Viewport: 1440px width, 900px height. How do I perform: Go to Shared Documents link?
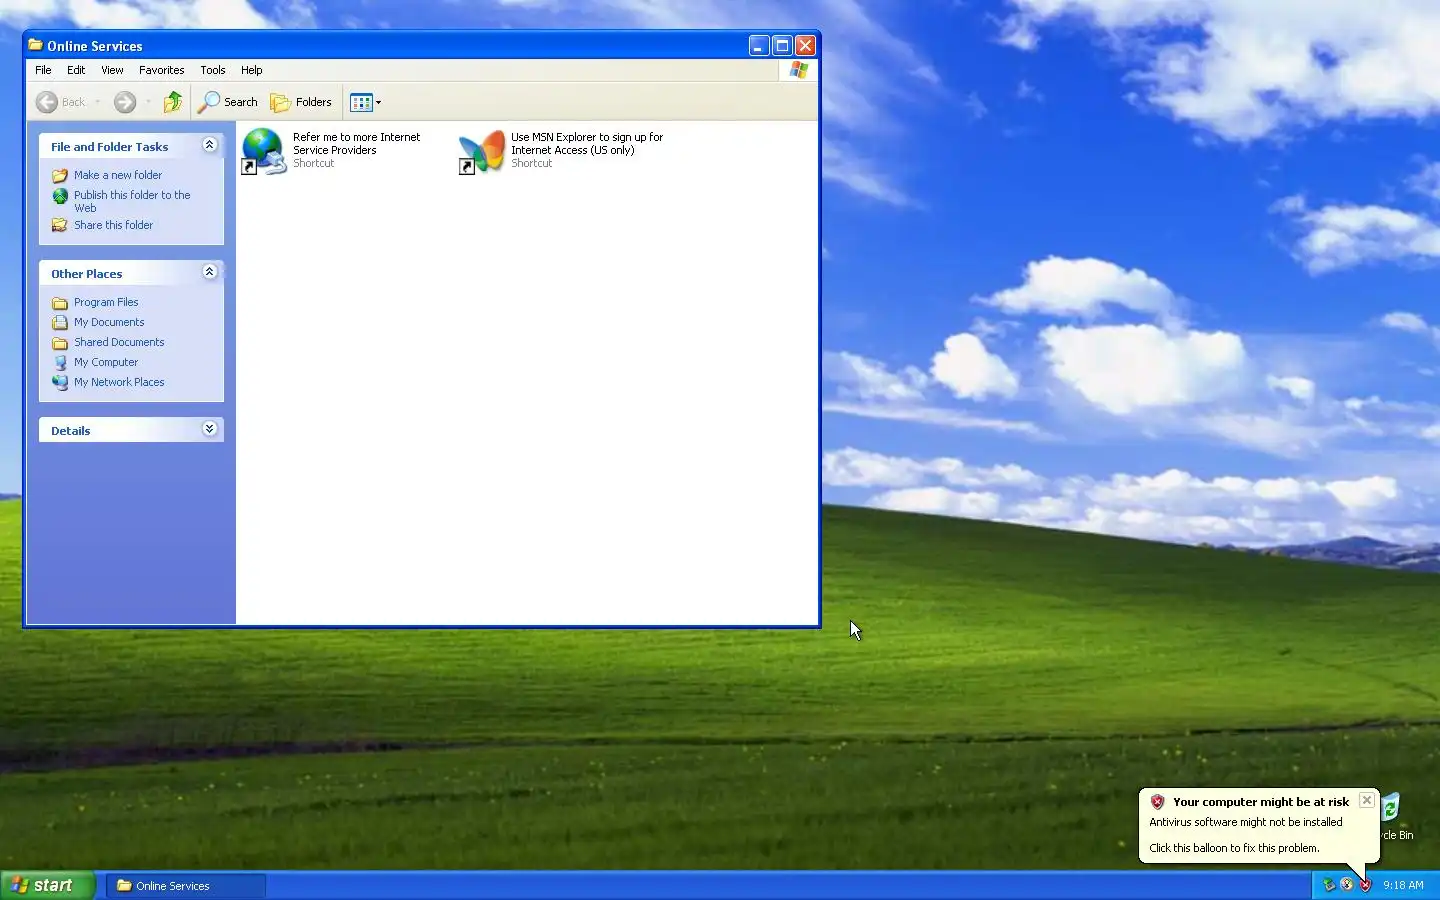point(119,342)
